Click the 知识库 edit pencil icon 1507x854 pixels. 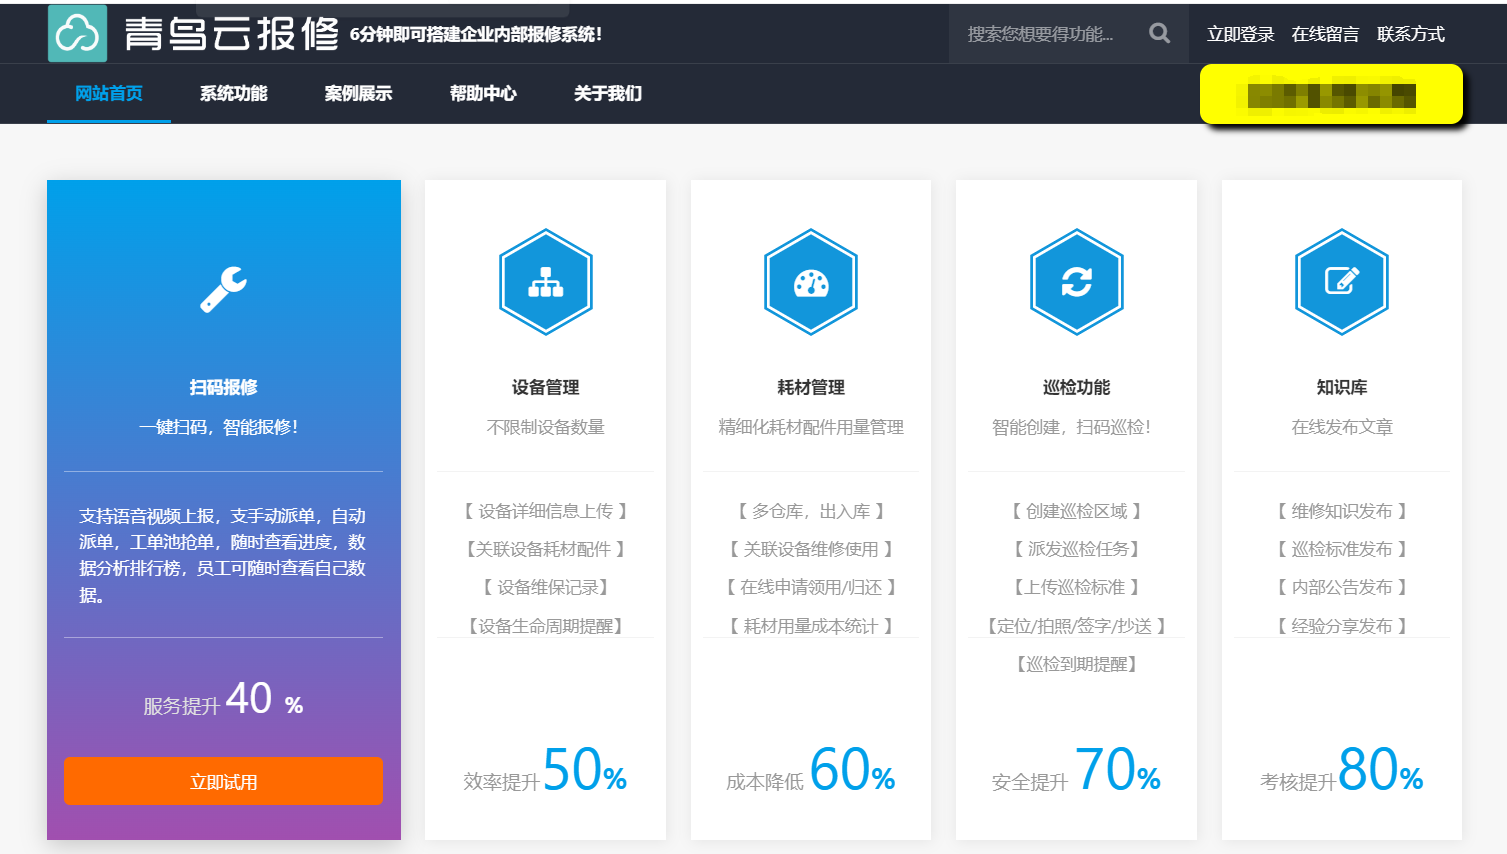click(1341, 282)
